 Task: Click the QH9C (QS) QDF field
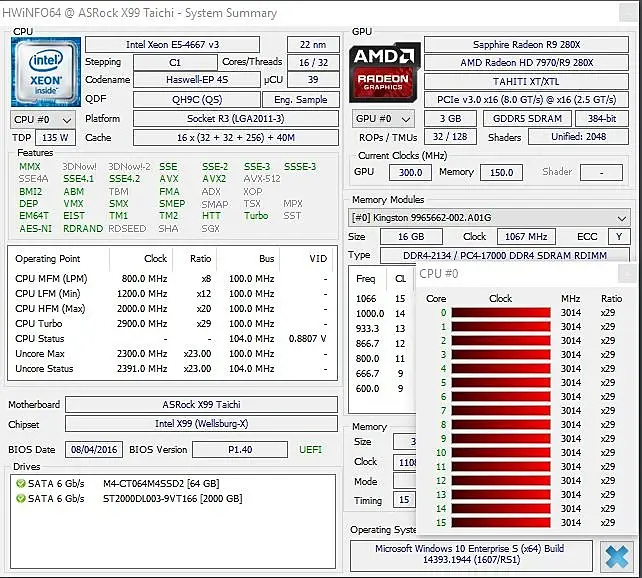click(x=197, y=99)
